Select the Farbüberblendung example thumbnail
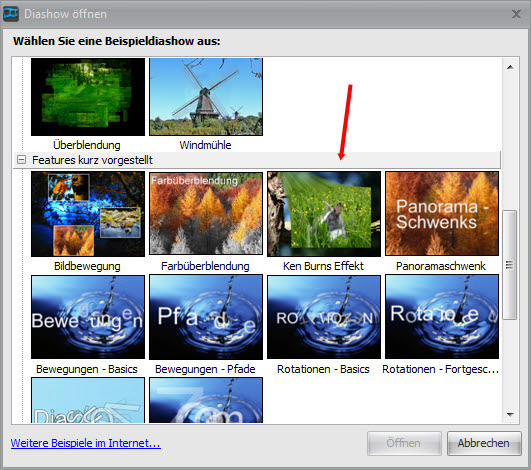Image resolution: width=531 pixels, height=470 pixels. pyautogui.click(x=206, y=214)
